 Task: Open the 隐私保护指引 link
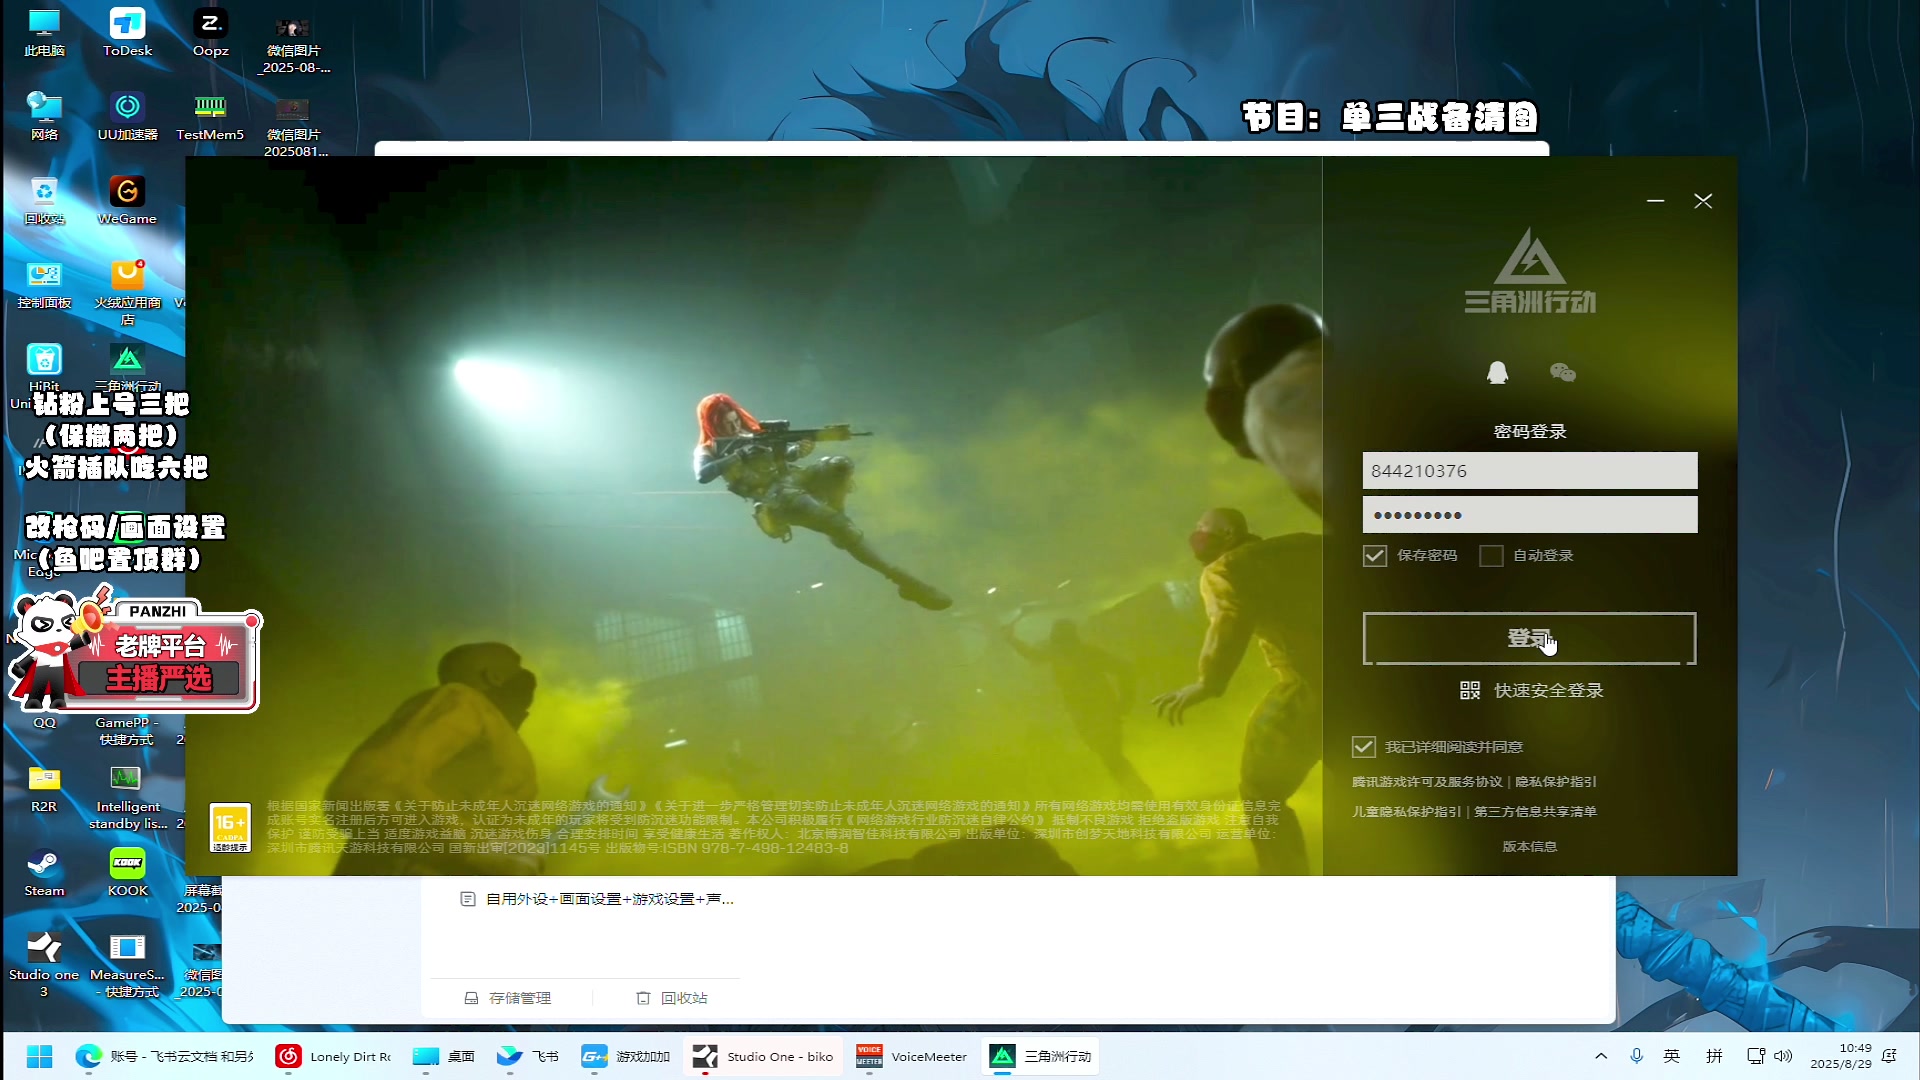pyautogui.click(x=1556, y=782)
